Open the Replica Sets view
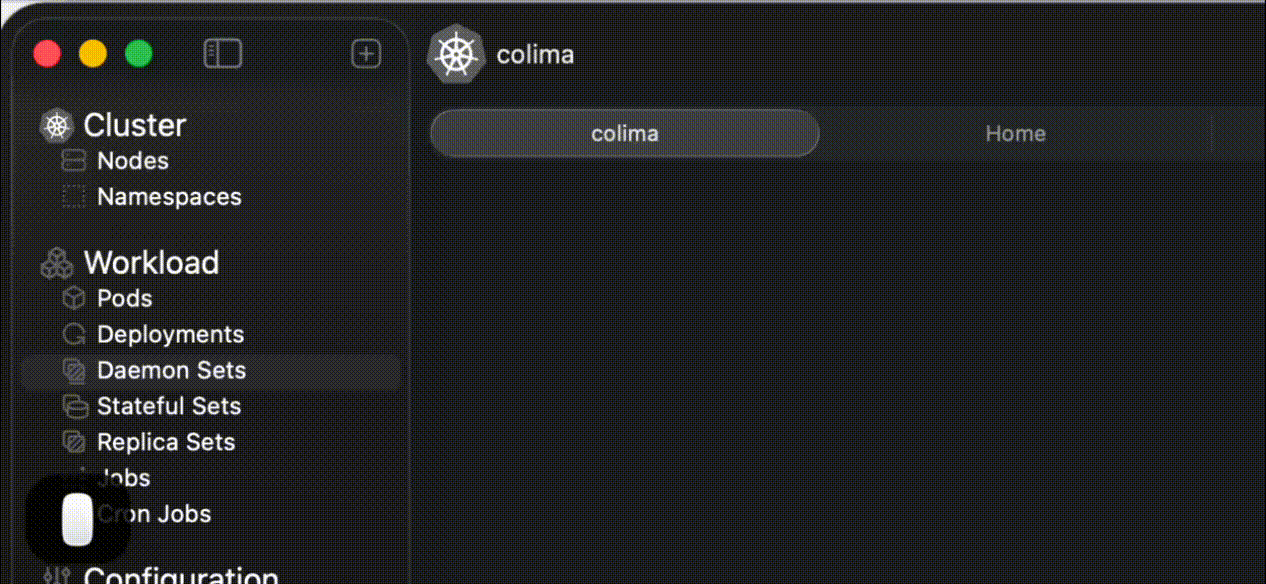 pos(165,443)
